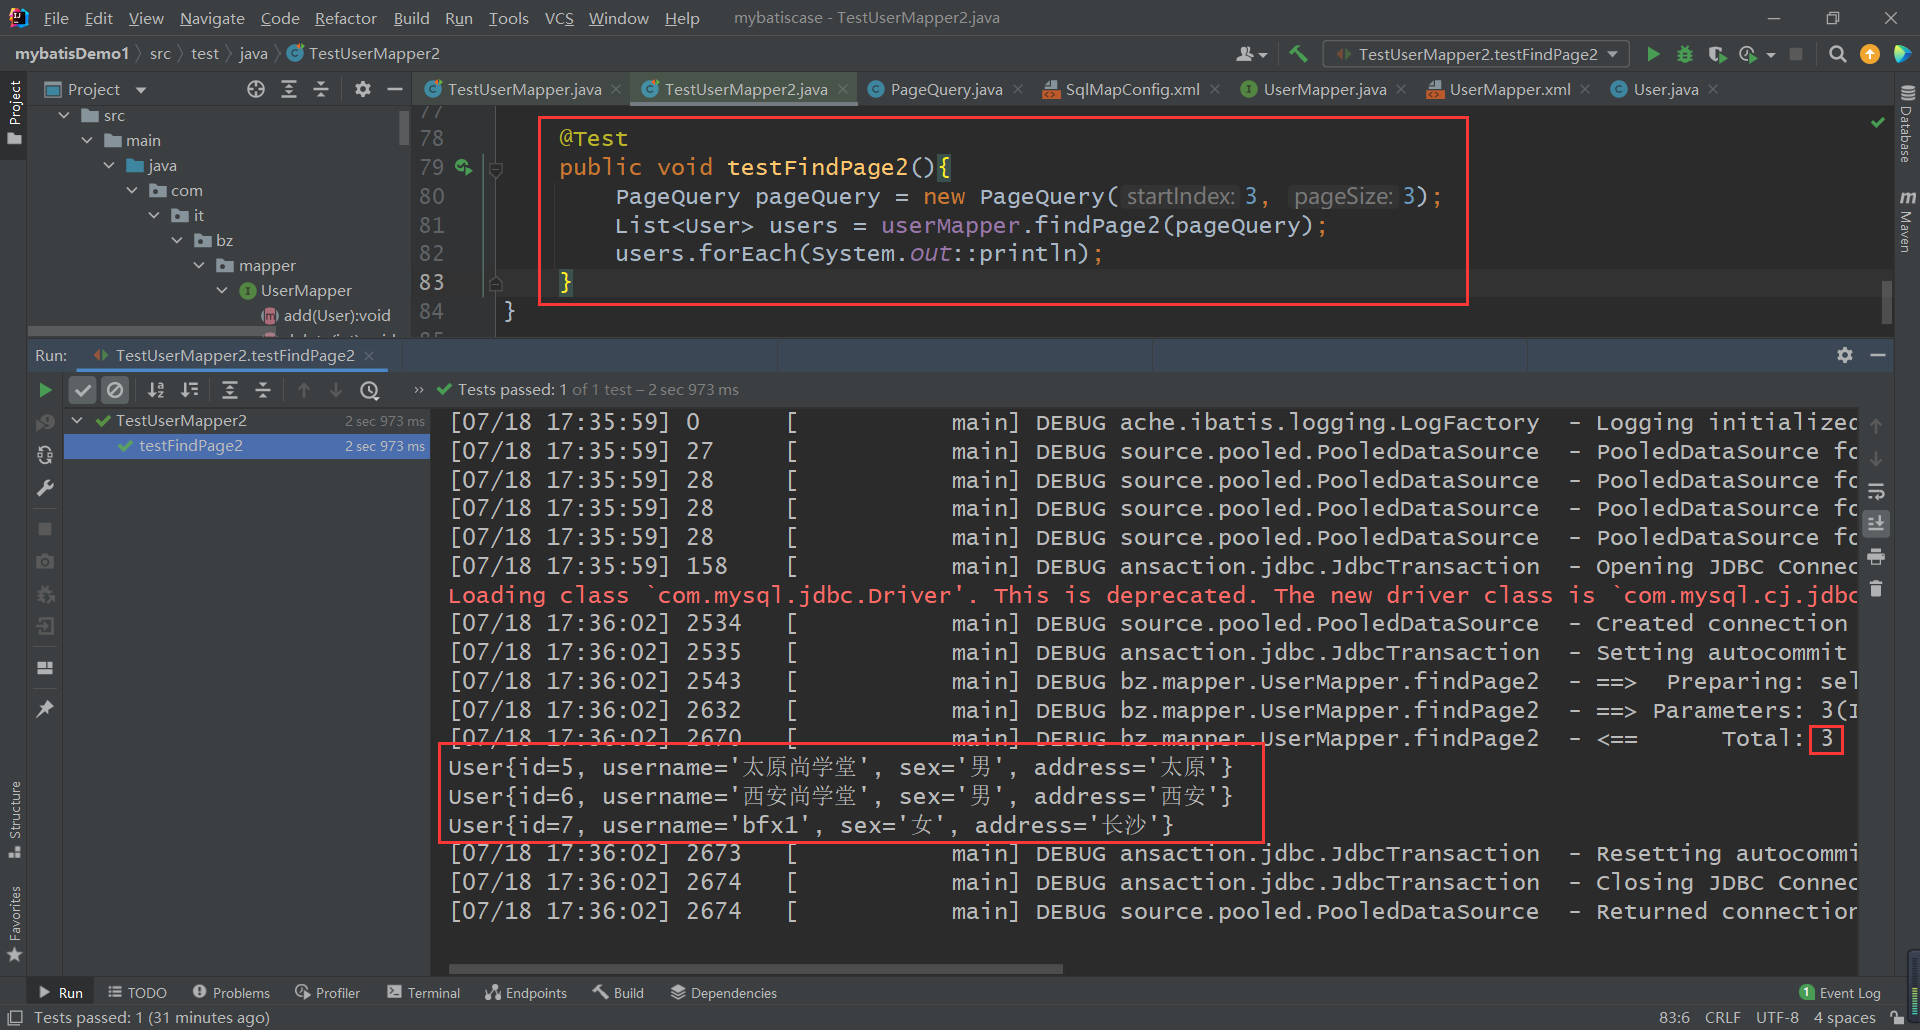Collapse all test results in tree
Image resolution: width=1920 pixels, height=1030 pixels.
pos(263,390)
